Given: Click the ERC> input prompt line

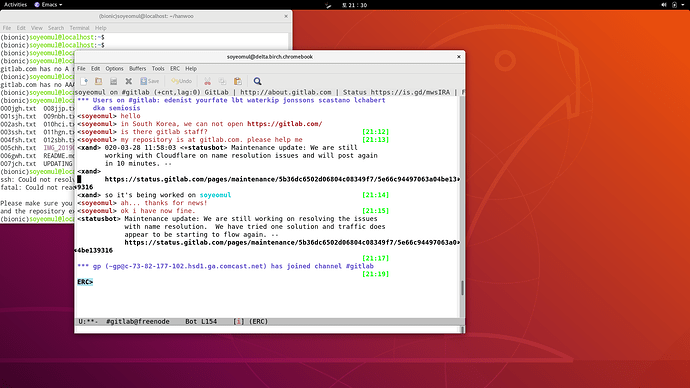Looking at the screenshot, I should (85, 282).
